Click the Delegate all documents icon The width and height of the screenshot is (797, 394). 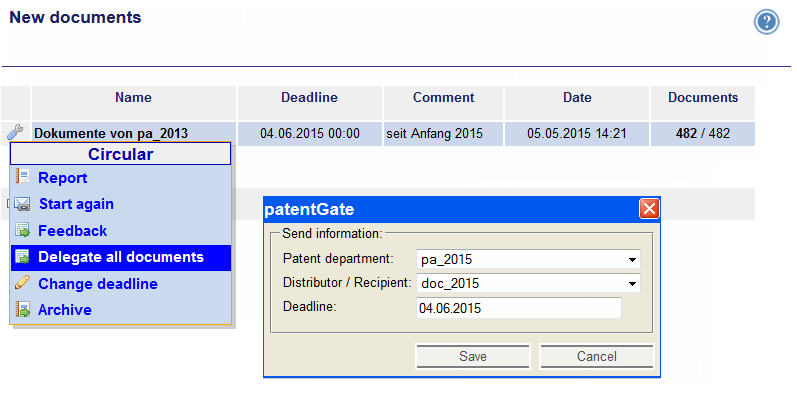[22, 257]
